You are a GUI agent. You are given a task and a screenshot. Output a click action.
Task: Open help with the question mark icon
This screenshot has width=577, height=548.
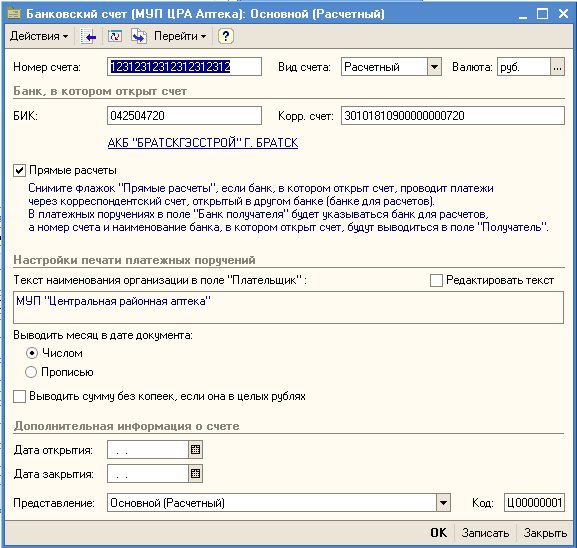225,36
